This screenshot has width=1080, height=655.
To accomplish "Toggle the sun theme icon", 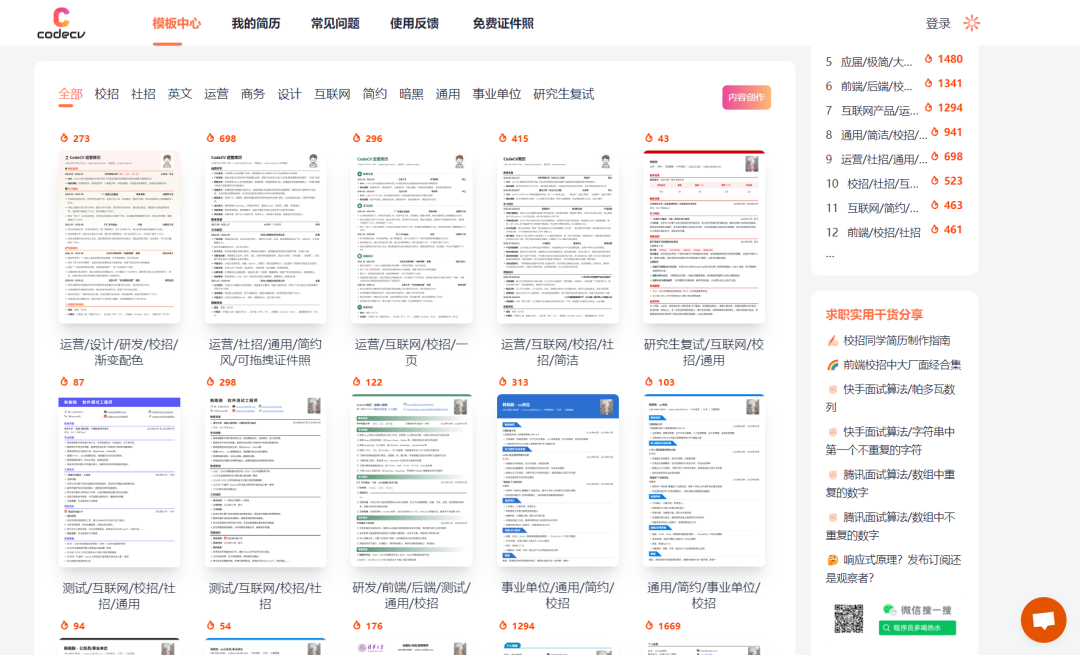I will [972, 23].
